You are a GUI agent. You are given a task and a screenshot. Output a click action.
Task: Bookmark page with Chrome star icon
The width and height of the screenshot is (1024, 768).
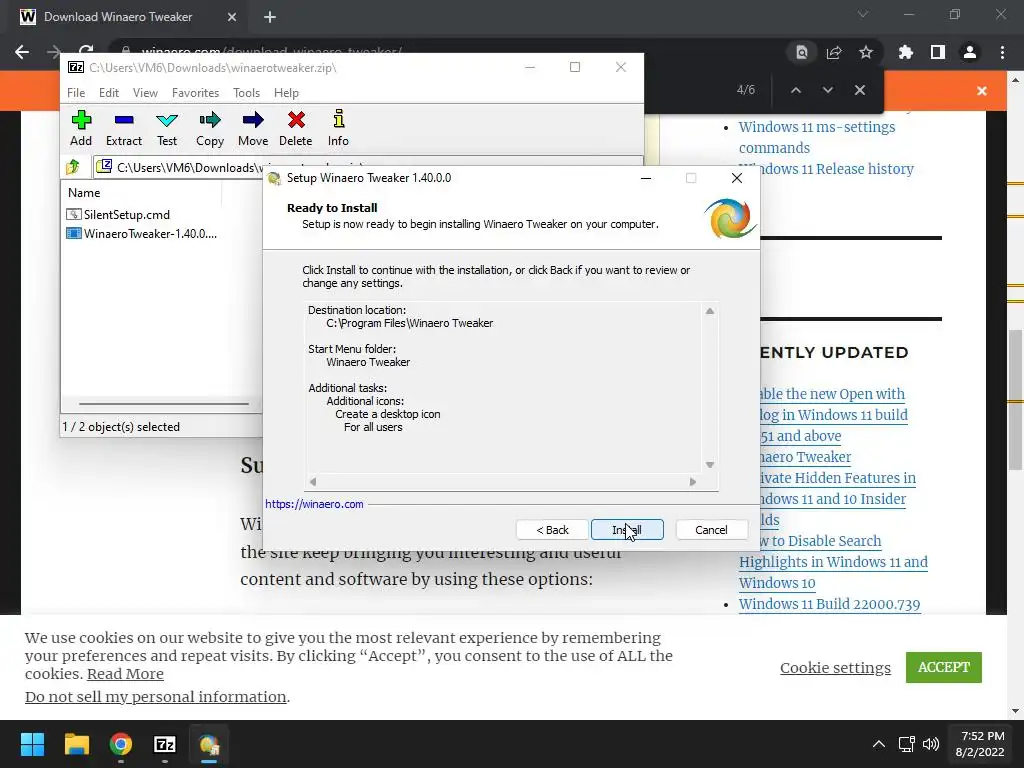(x=865, y=52)
